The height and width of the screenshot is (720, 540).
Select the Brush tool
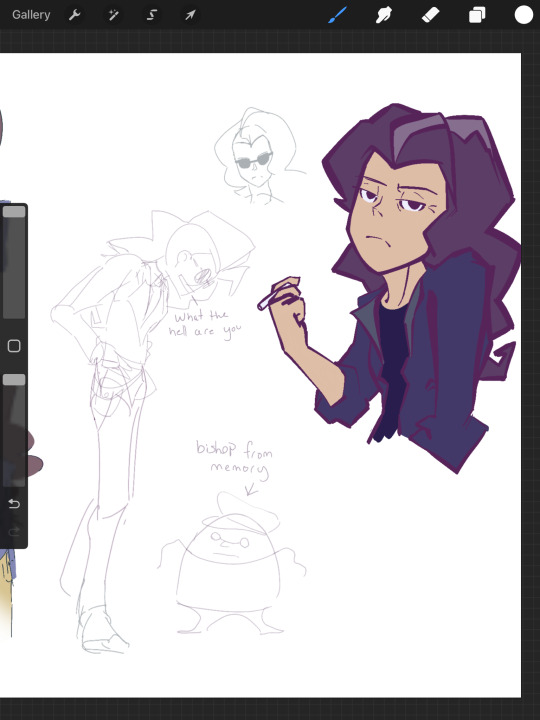tap(338, 15)
